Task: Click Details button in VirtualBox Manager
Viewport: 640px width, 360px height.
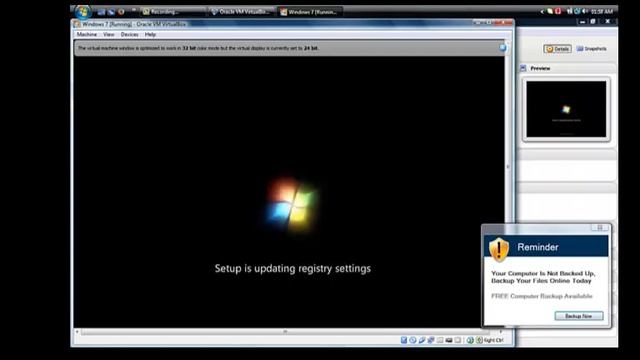Action: click(x=557, y=49)
